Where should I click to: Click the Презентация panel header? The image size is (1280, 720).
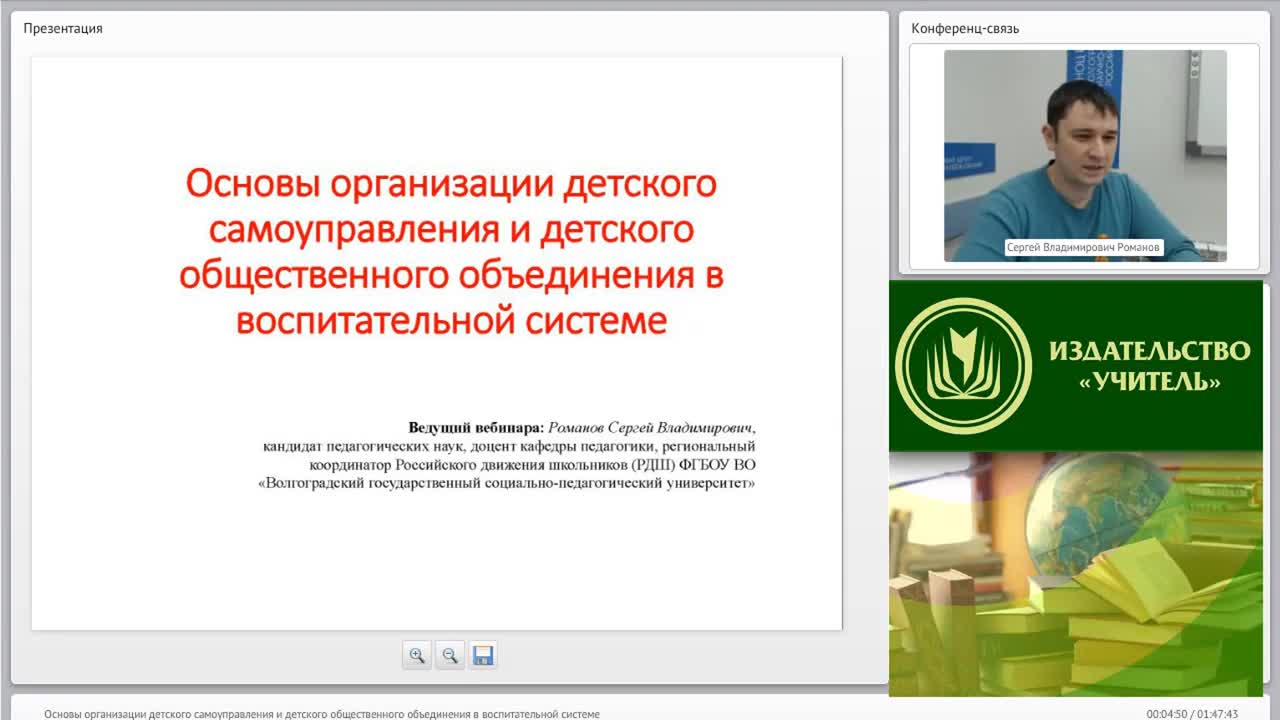(63, 28)
